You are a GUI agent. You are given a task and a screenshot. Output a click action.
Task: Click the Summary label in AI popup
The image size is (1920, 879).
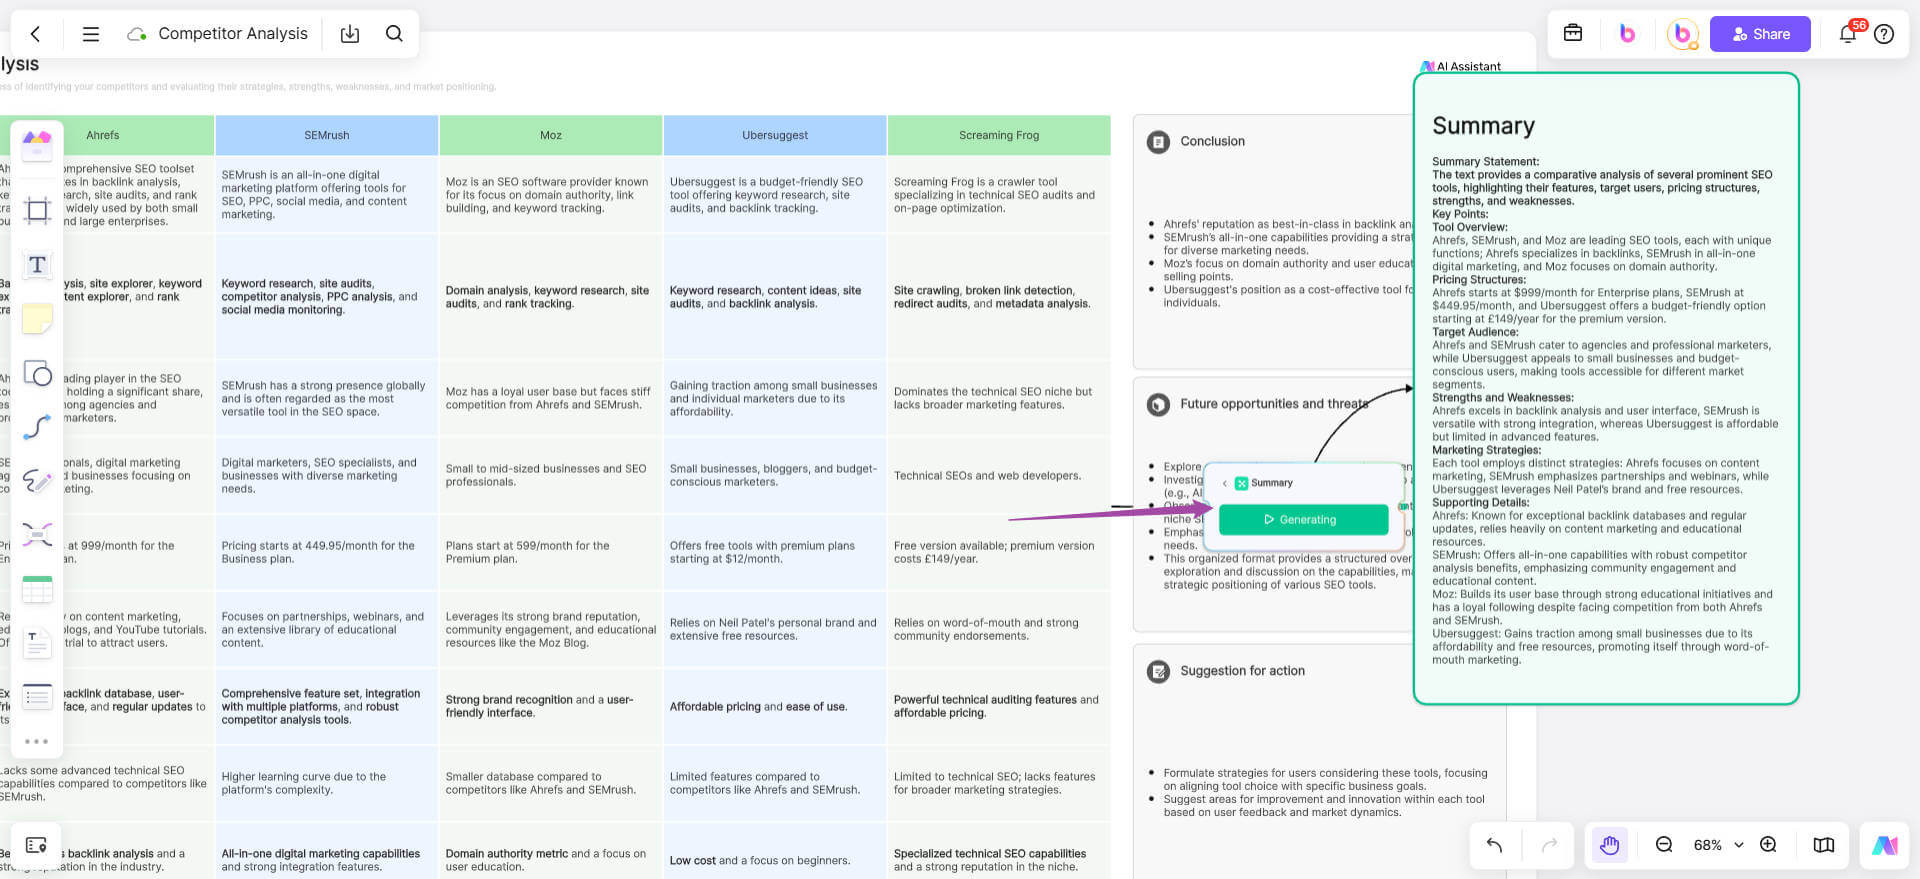coord(1271,483)
